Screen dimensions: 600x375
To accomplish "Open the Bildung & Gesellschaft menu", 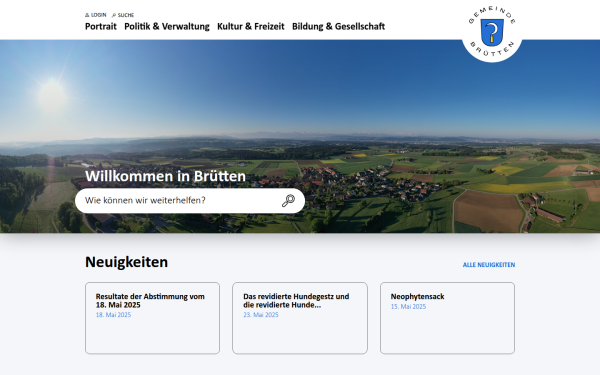I will click(x=338, y=26).
